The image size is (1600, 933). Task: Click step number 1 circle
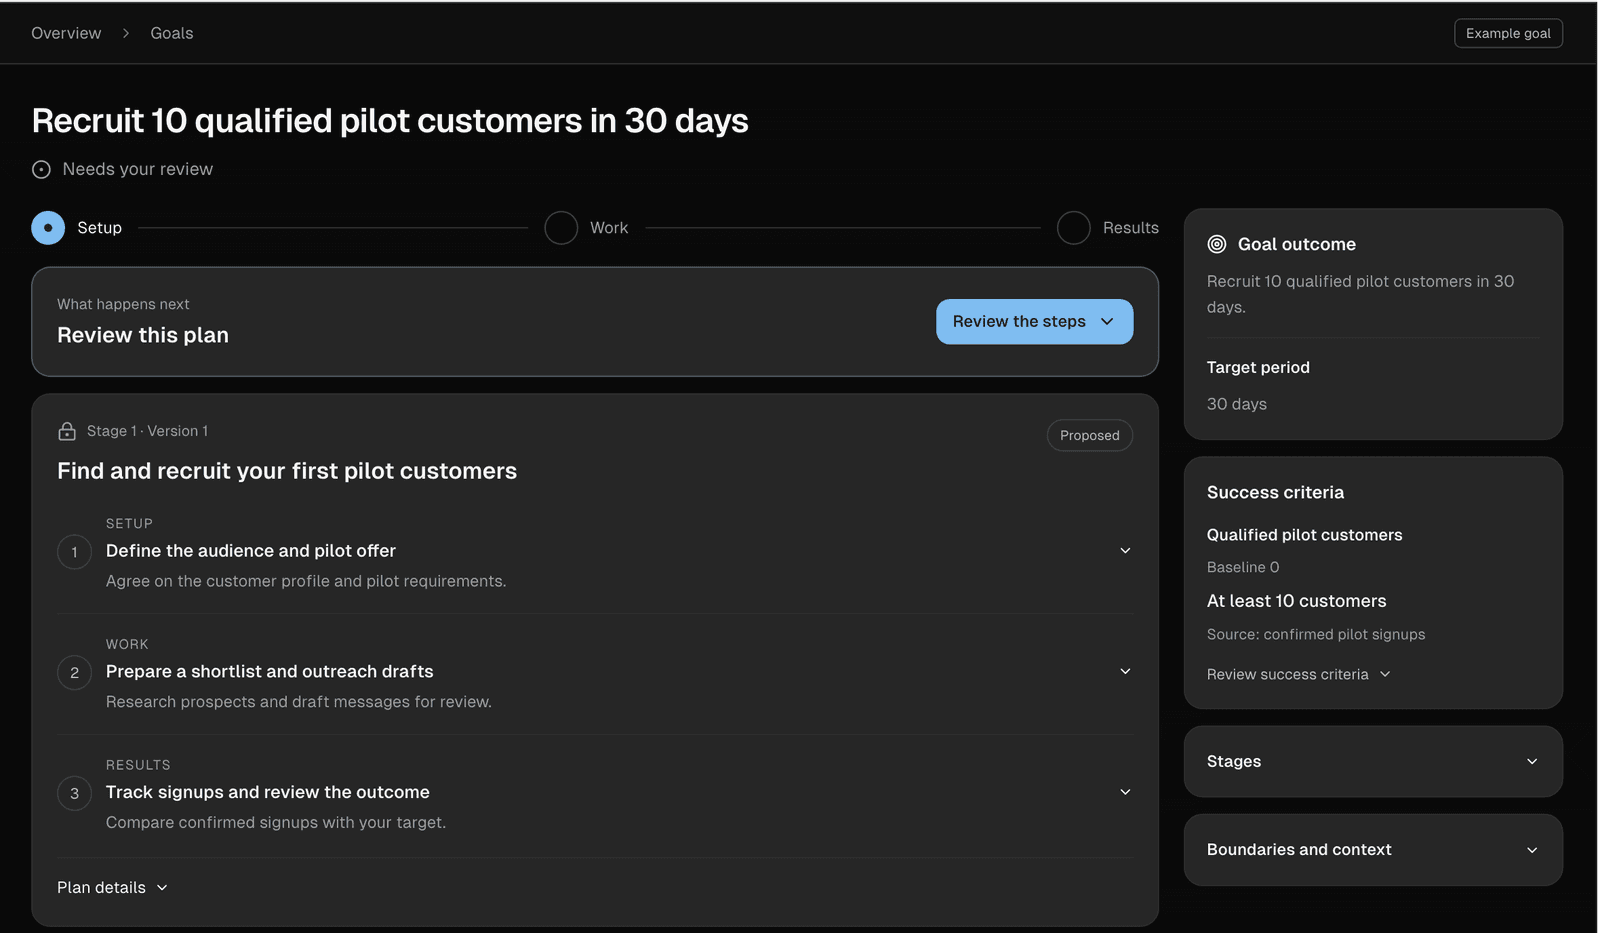(x=74, y=552)
